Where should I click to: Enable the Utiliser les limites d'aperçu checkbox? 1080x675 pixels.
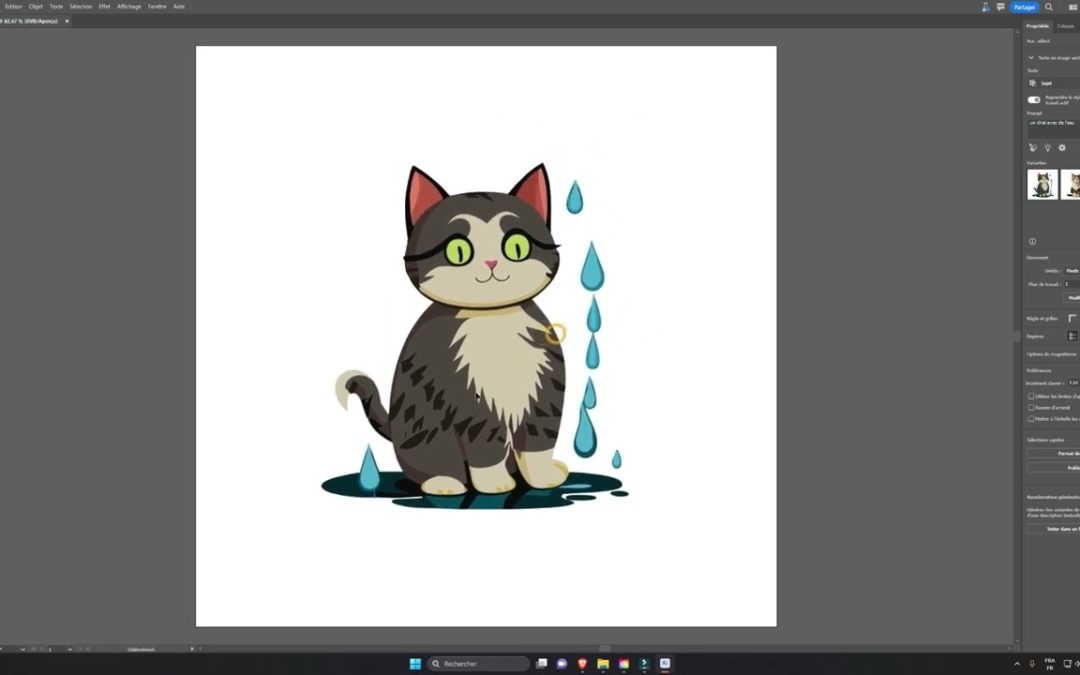click(x=1031, y=396)
